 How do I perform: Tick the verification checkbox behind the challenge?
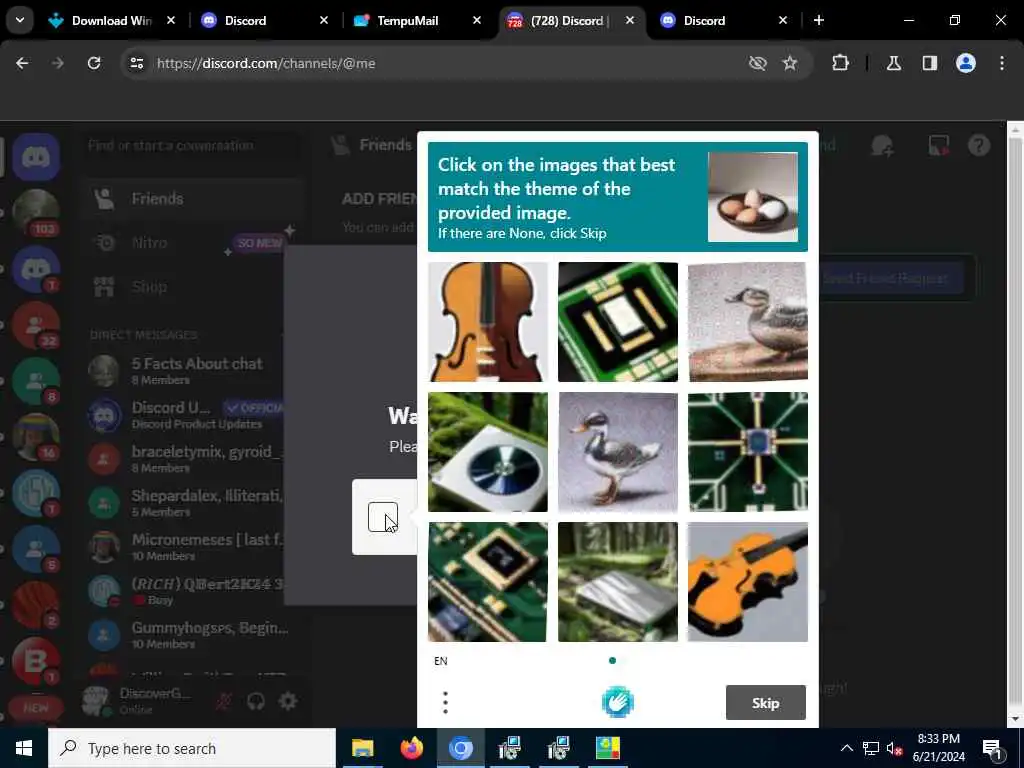(x=383, y=517)
